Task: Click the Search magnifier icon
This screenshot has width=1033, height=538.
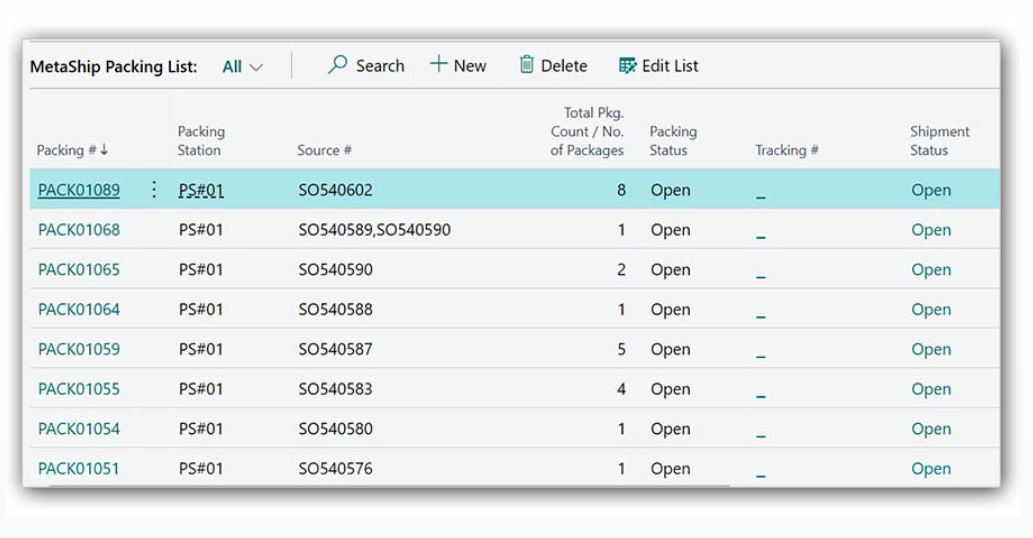Action: (338, 65)
